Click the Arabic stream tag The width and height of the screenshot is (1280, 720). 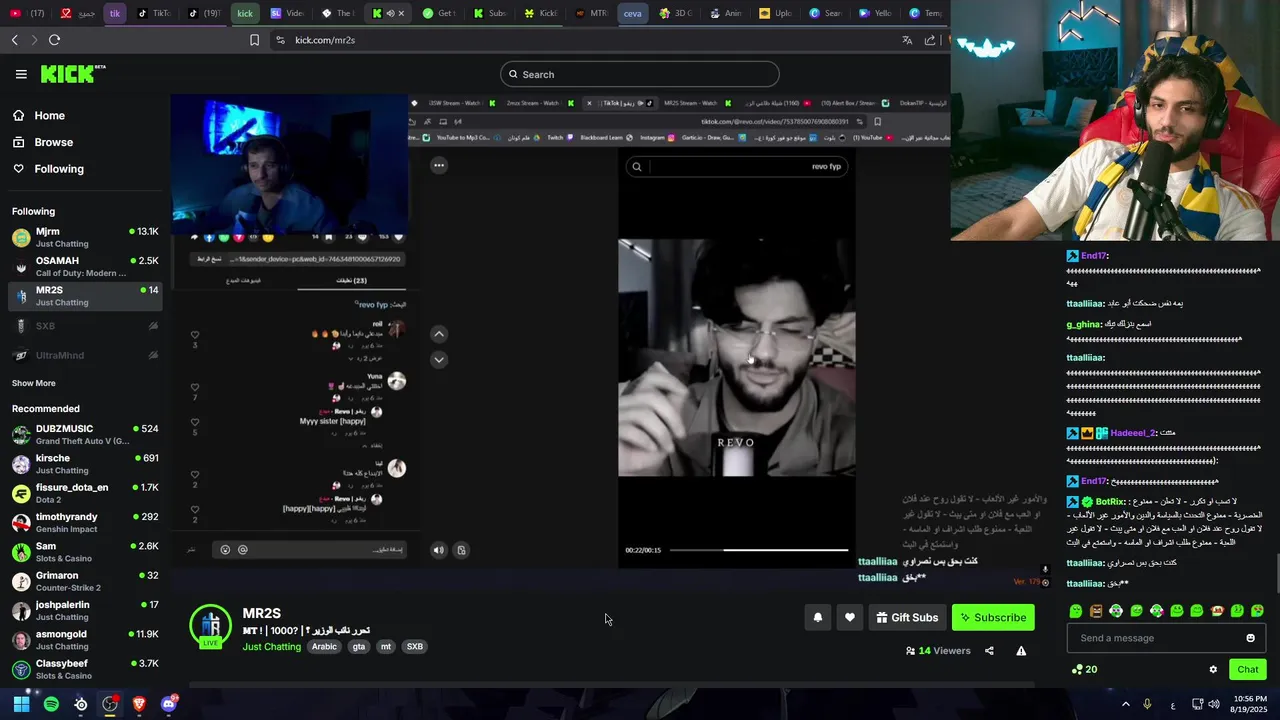point(324,647)
